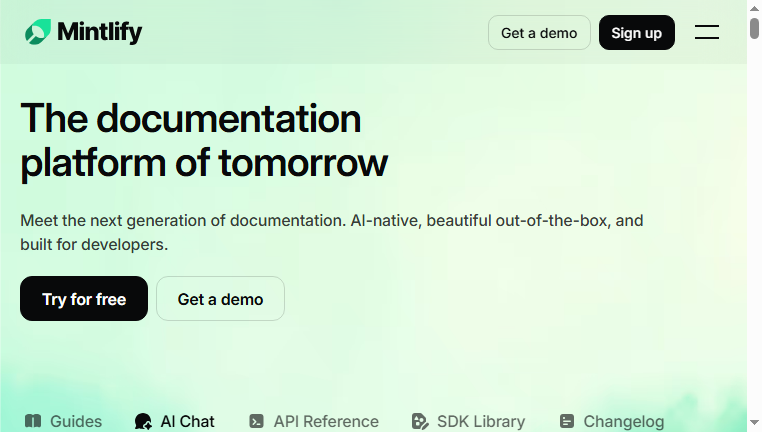
Task: Click the scroll up arrow
Action: [x=754, y=8]
